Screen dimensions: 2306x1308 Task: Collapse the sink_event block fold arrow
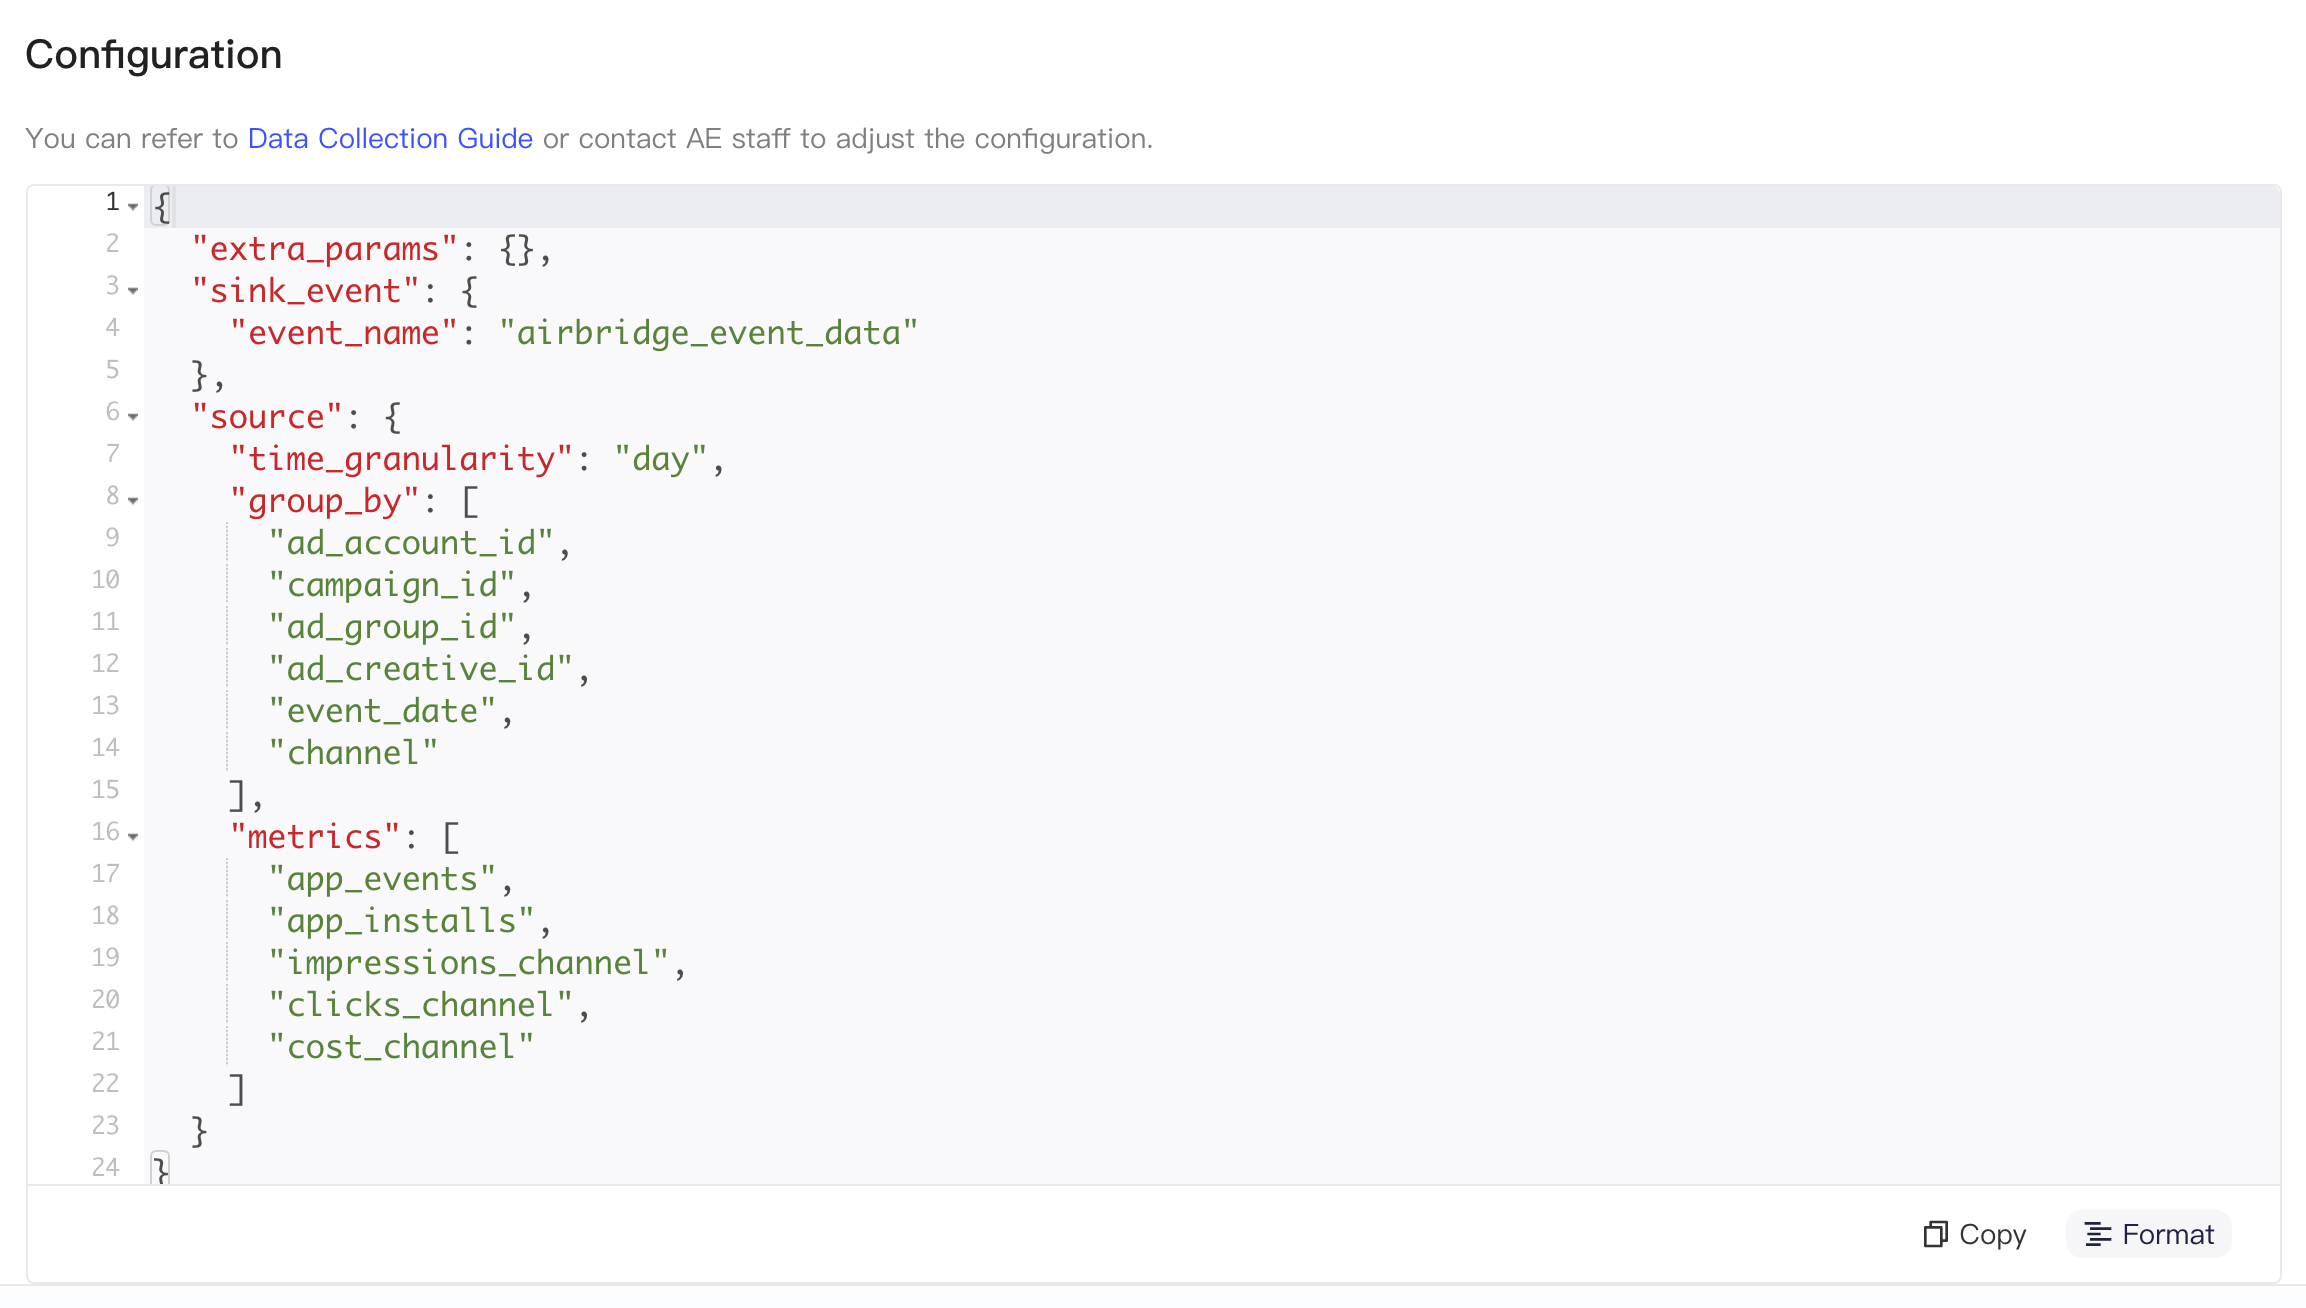(x=133, y=291)
